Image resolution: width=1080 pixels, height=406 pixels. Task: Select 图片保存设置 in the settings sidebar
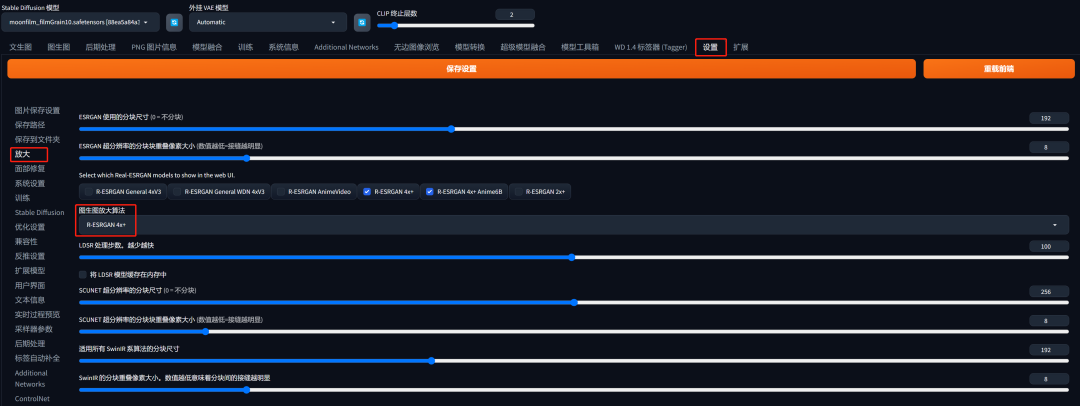point(37,110)
